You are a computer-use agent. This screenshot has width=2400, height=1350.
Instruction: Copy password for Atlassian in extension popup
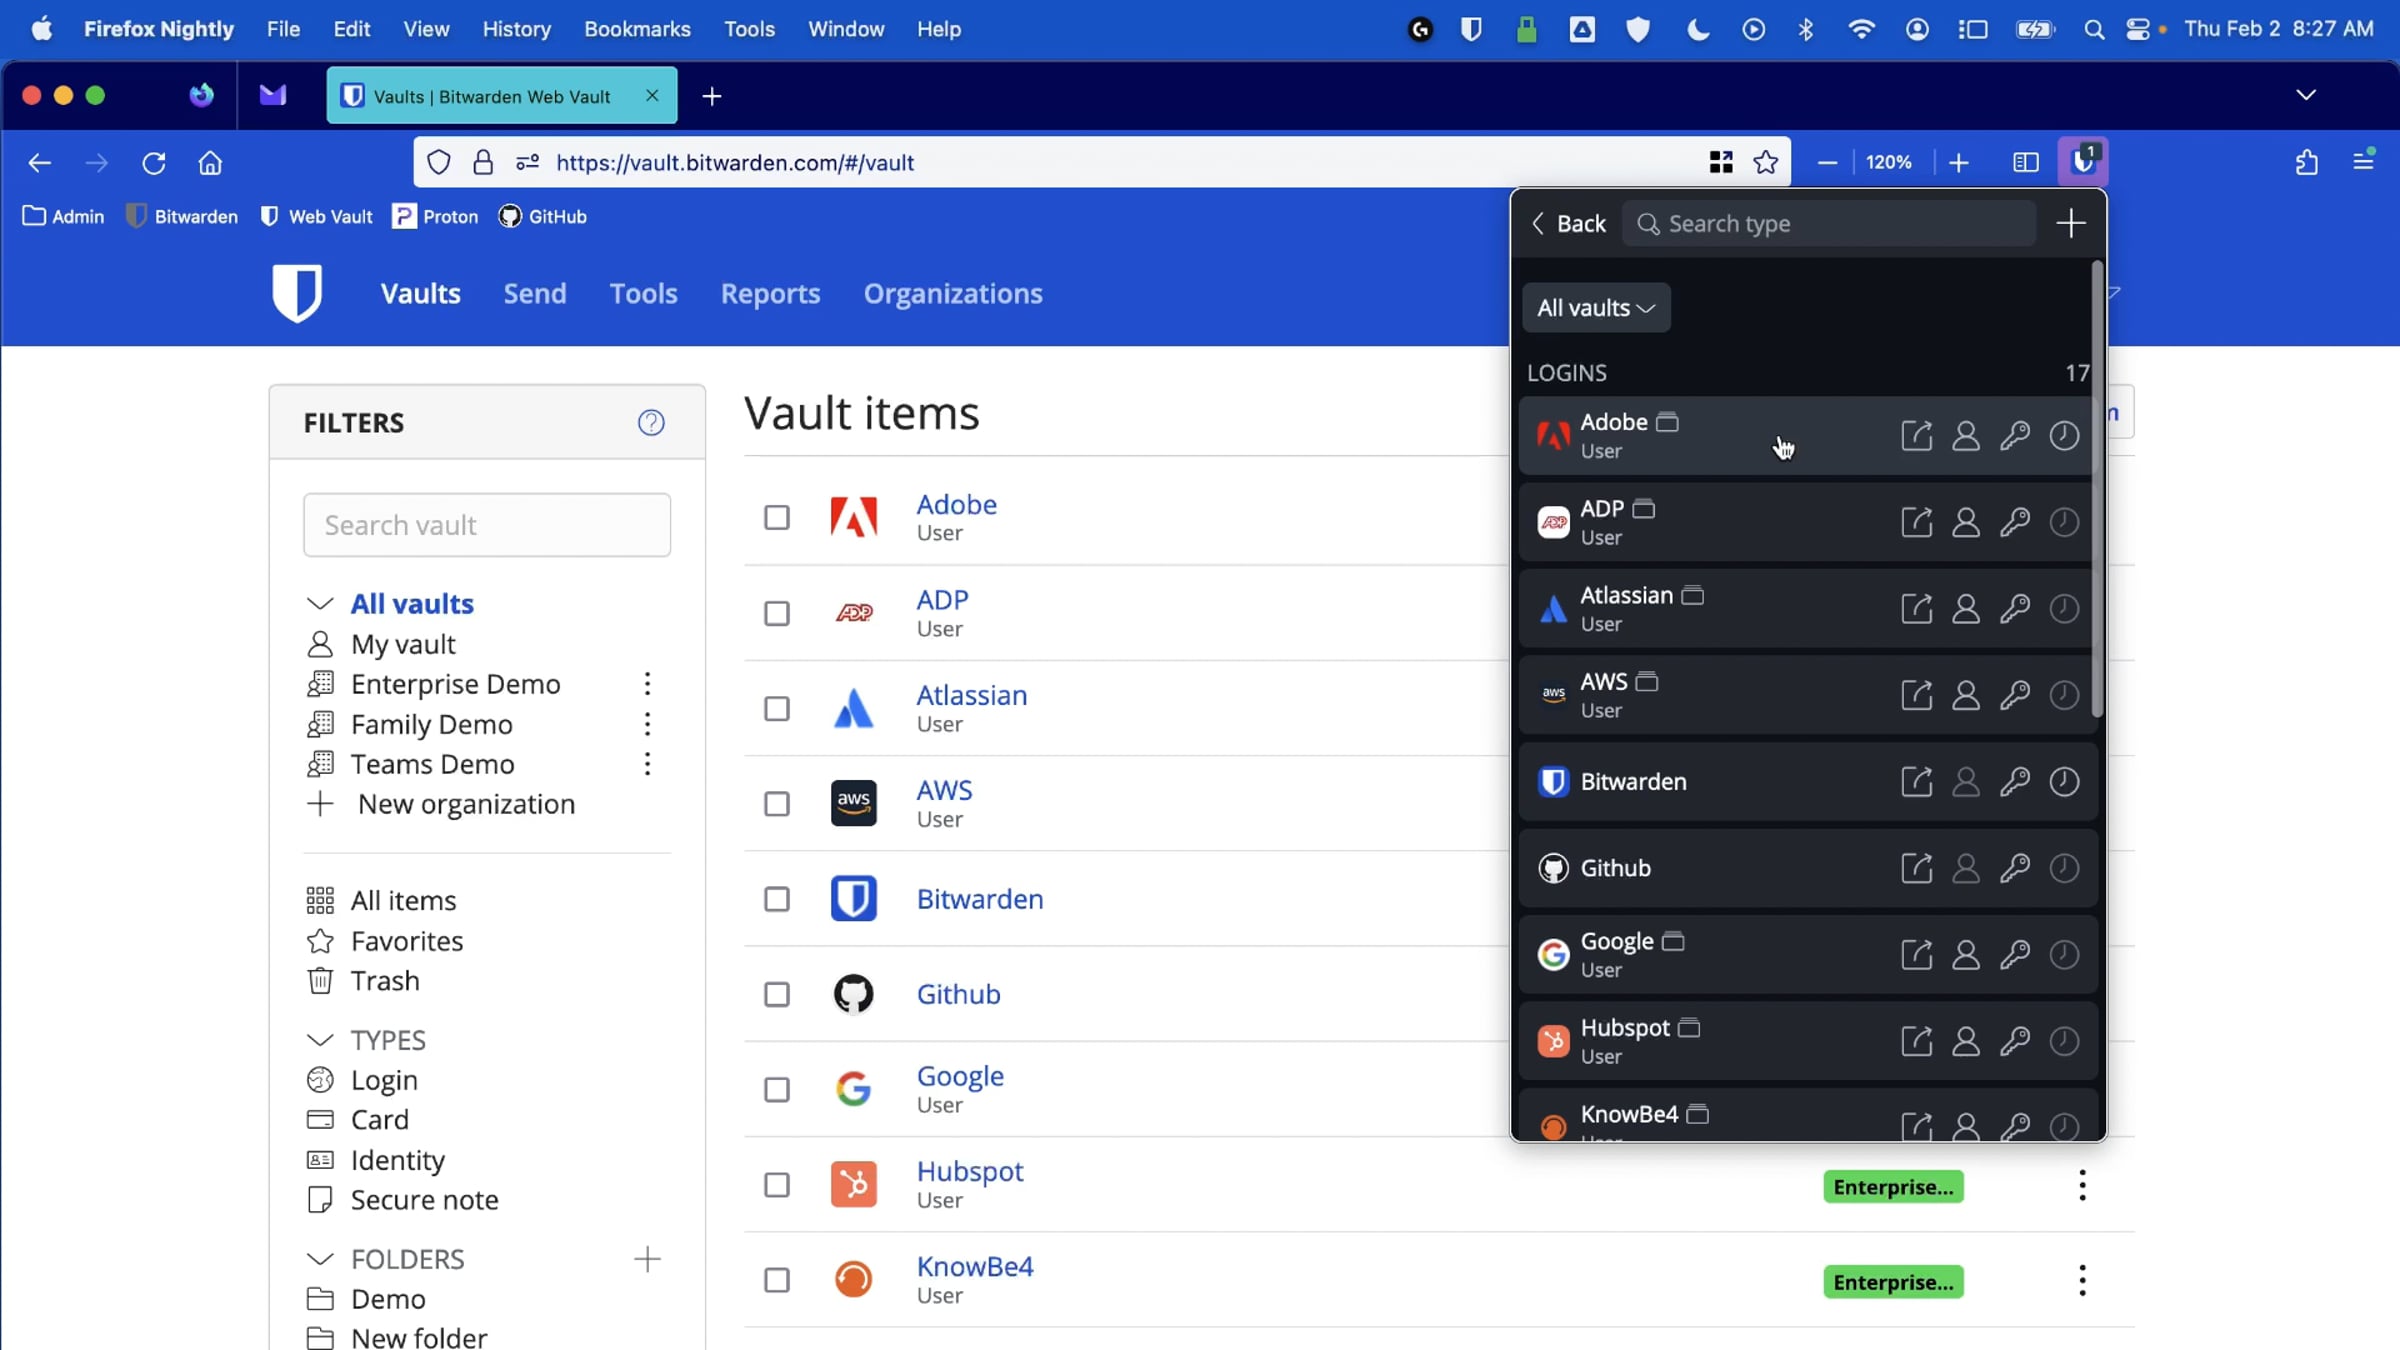coord(2015,608)
